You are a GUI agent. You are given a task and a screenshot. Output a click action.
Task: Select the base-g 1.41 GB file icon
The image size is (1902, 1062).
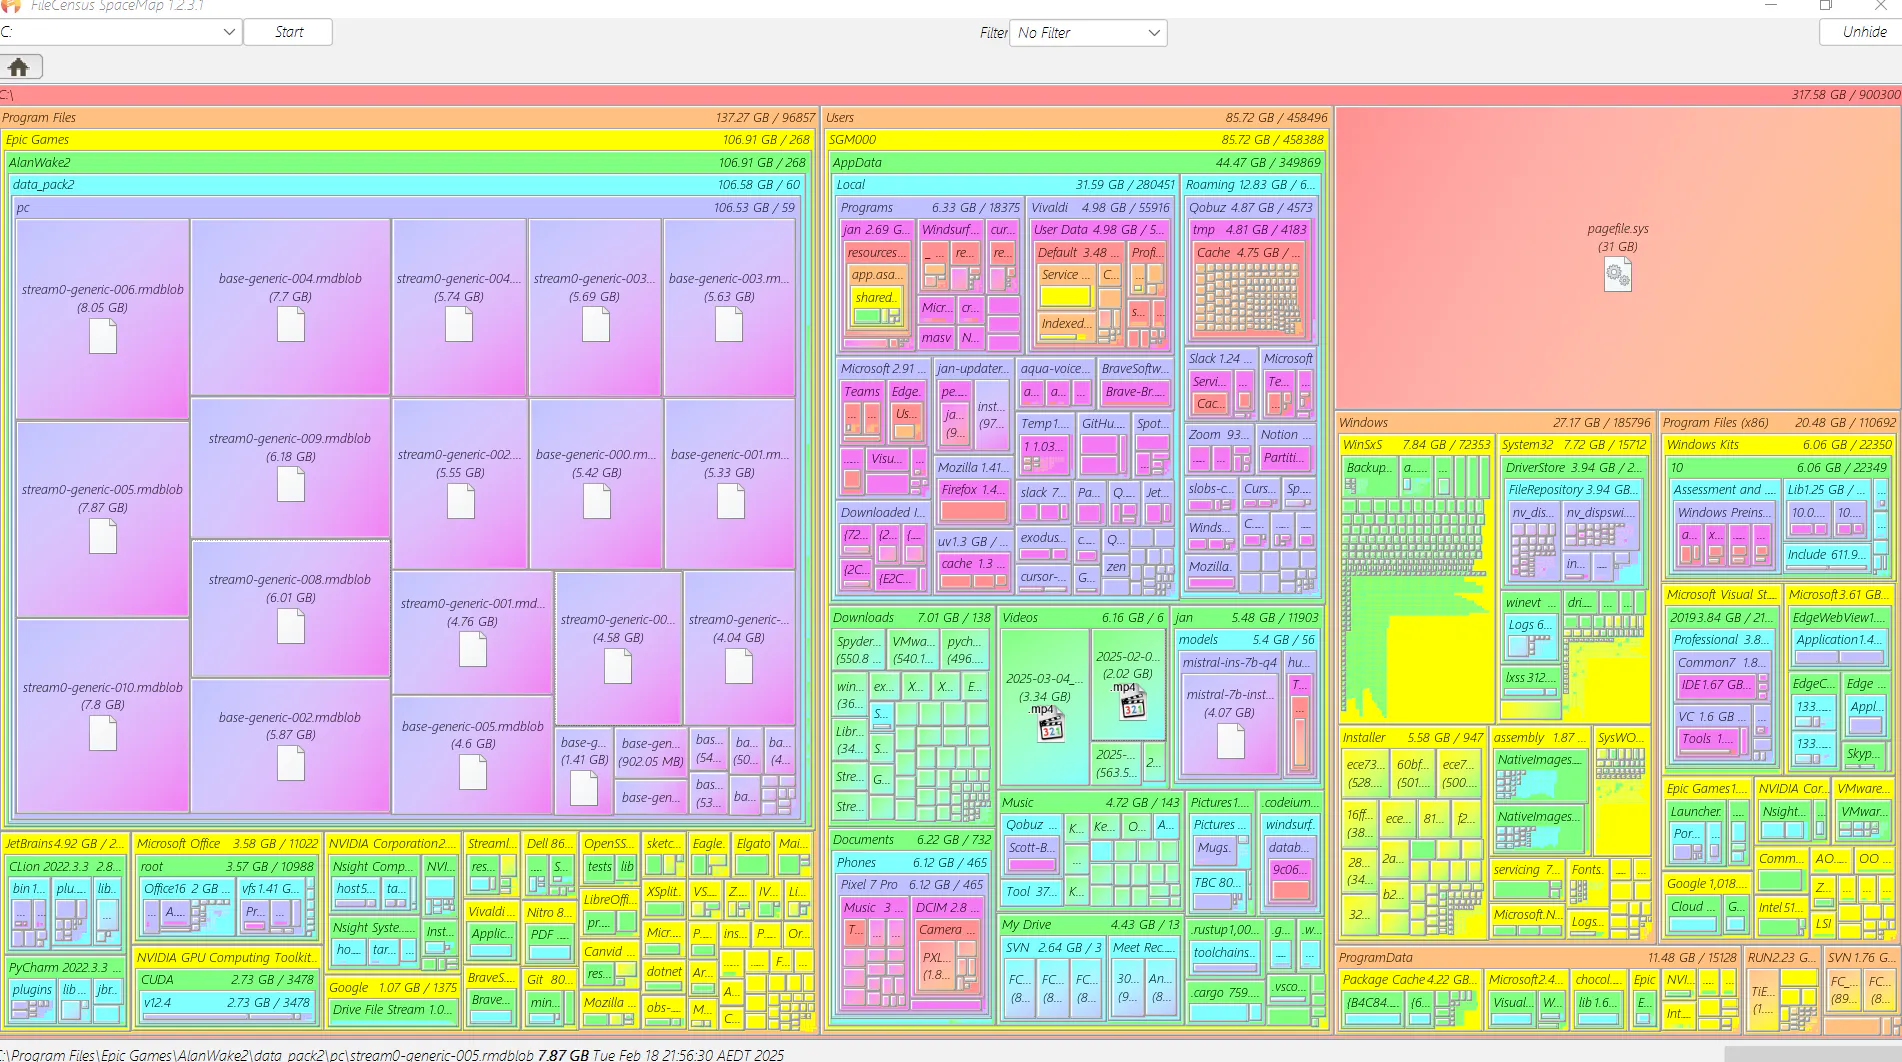[584, 788]
